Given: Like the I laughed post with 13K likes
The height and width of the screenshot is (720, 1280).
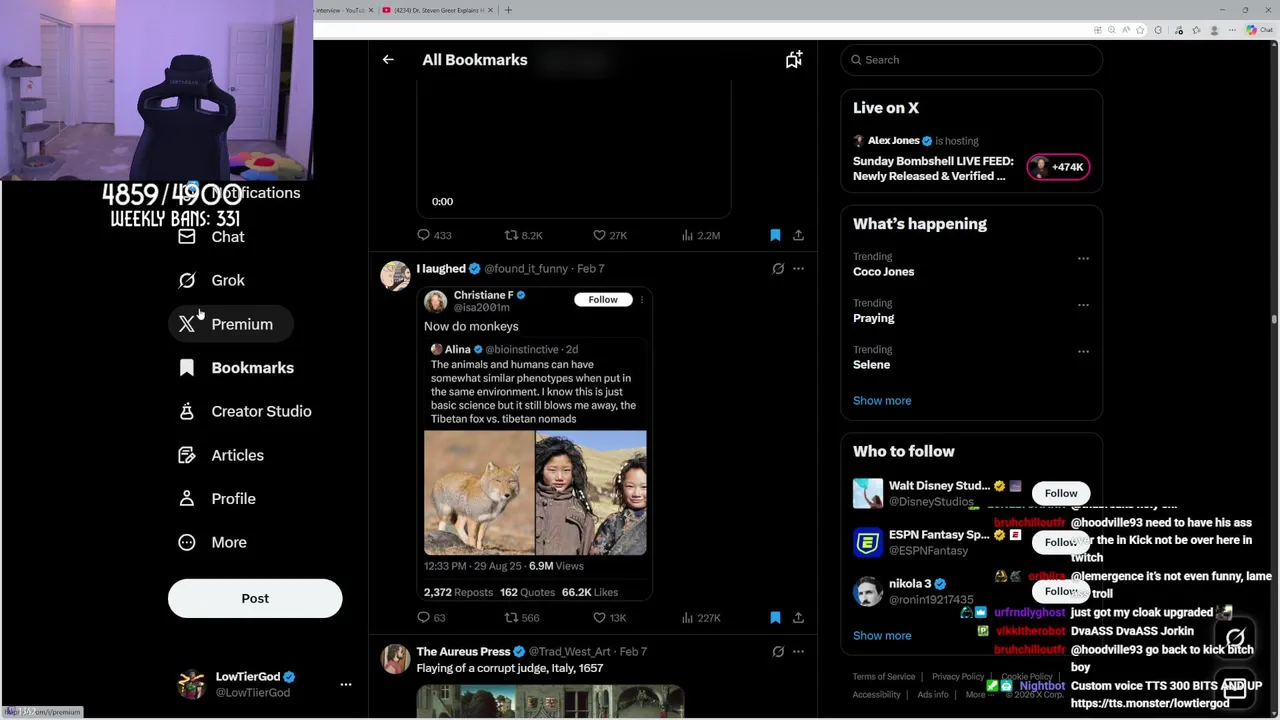Looking at the screenshot, I should click(610, 618).
